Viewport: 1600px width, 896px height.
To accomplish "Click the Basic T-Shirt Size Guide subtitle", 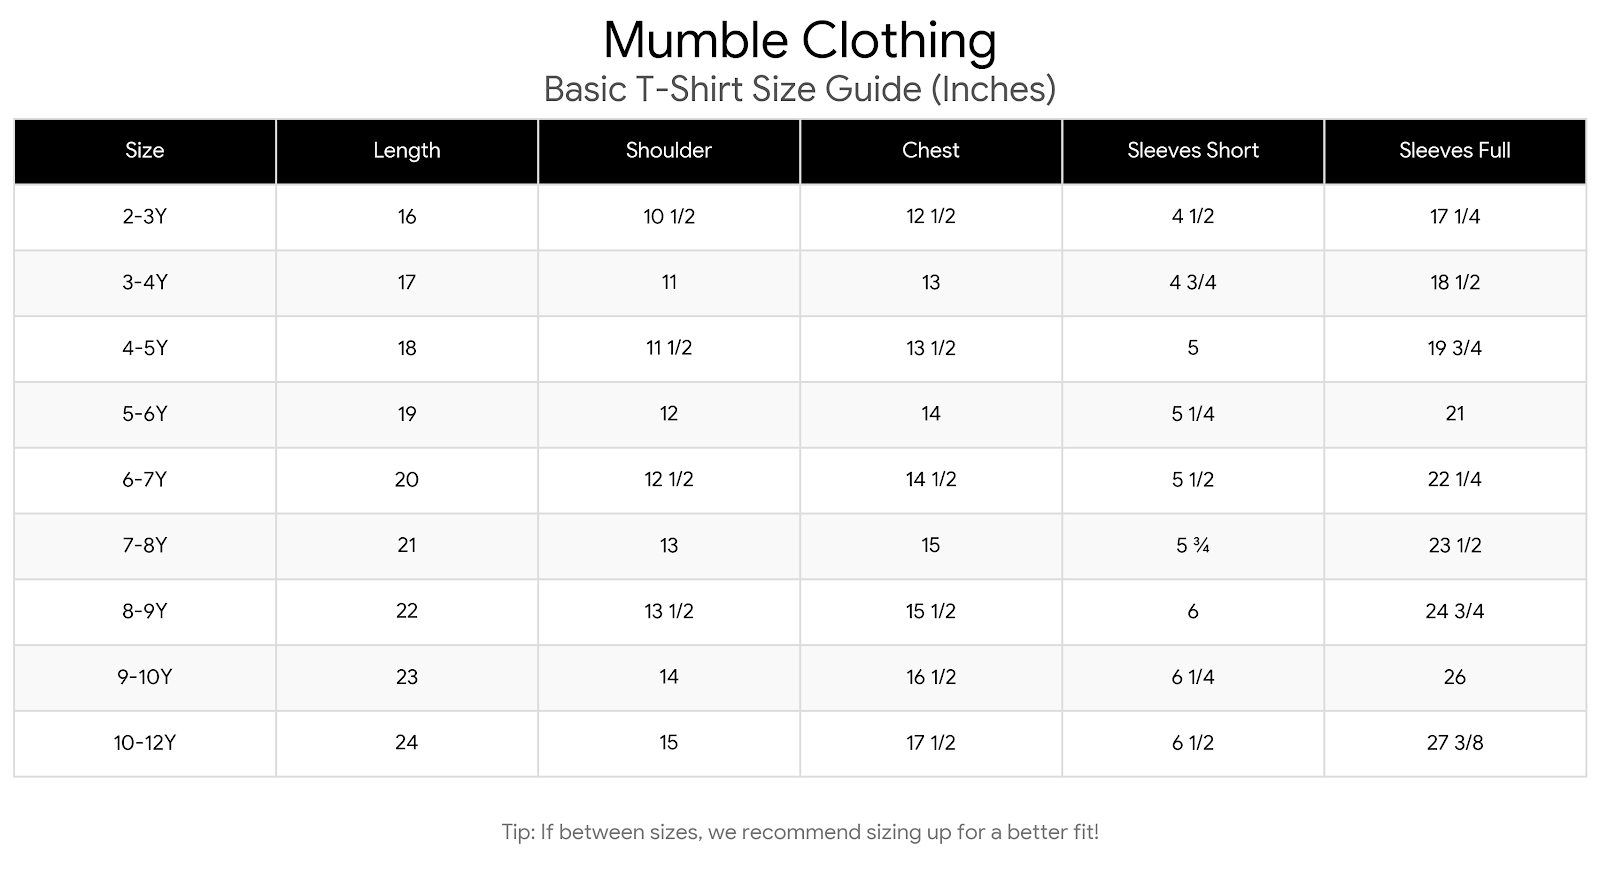I will click(800, 90).
